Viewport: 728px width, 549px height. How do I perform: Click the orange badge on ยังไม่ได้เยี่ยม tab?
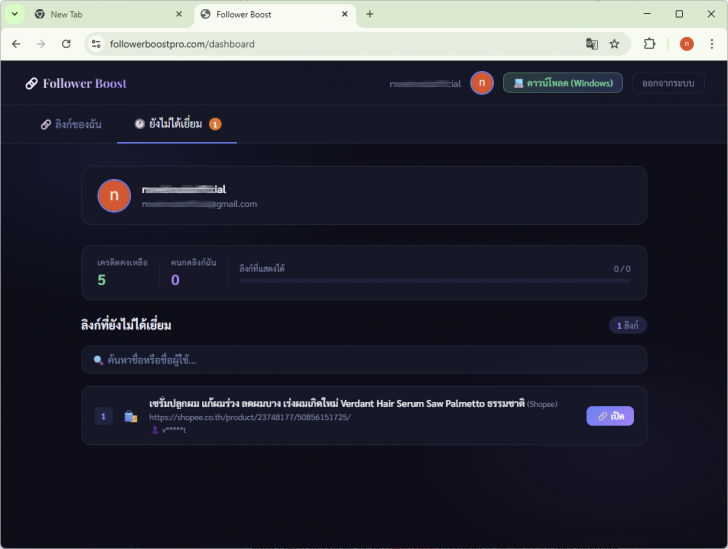click(x=215, y=124)
